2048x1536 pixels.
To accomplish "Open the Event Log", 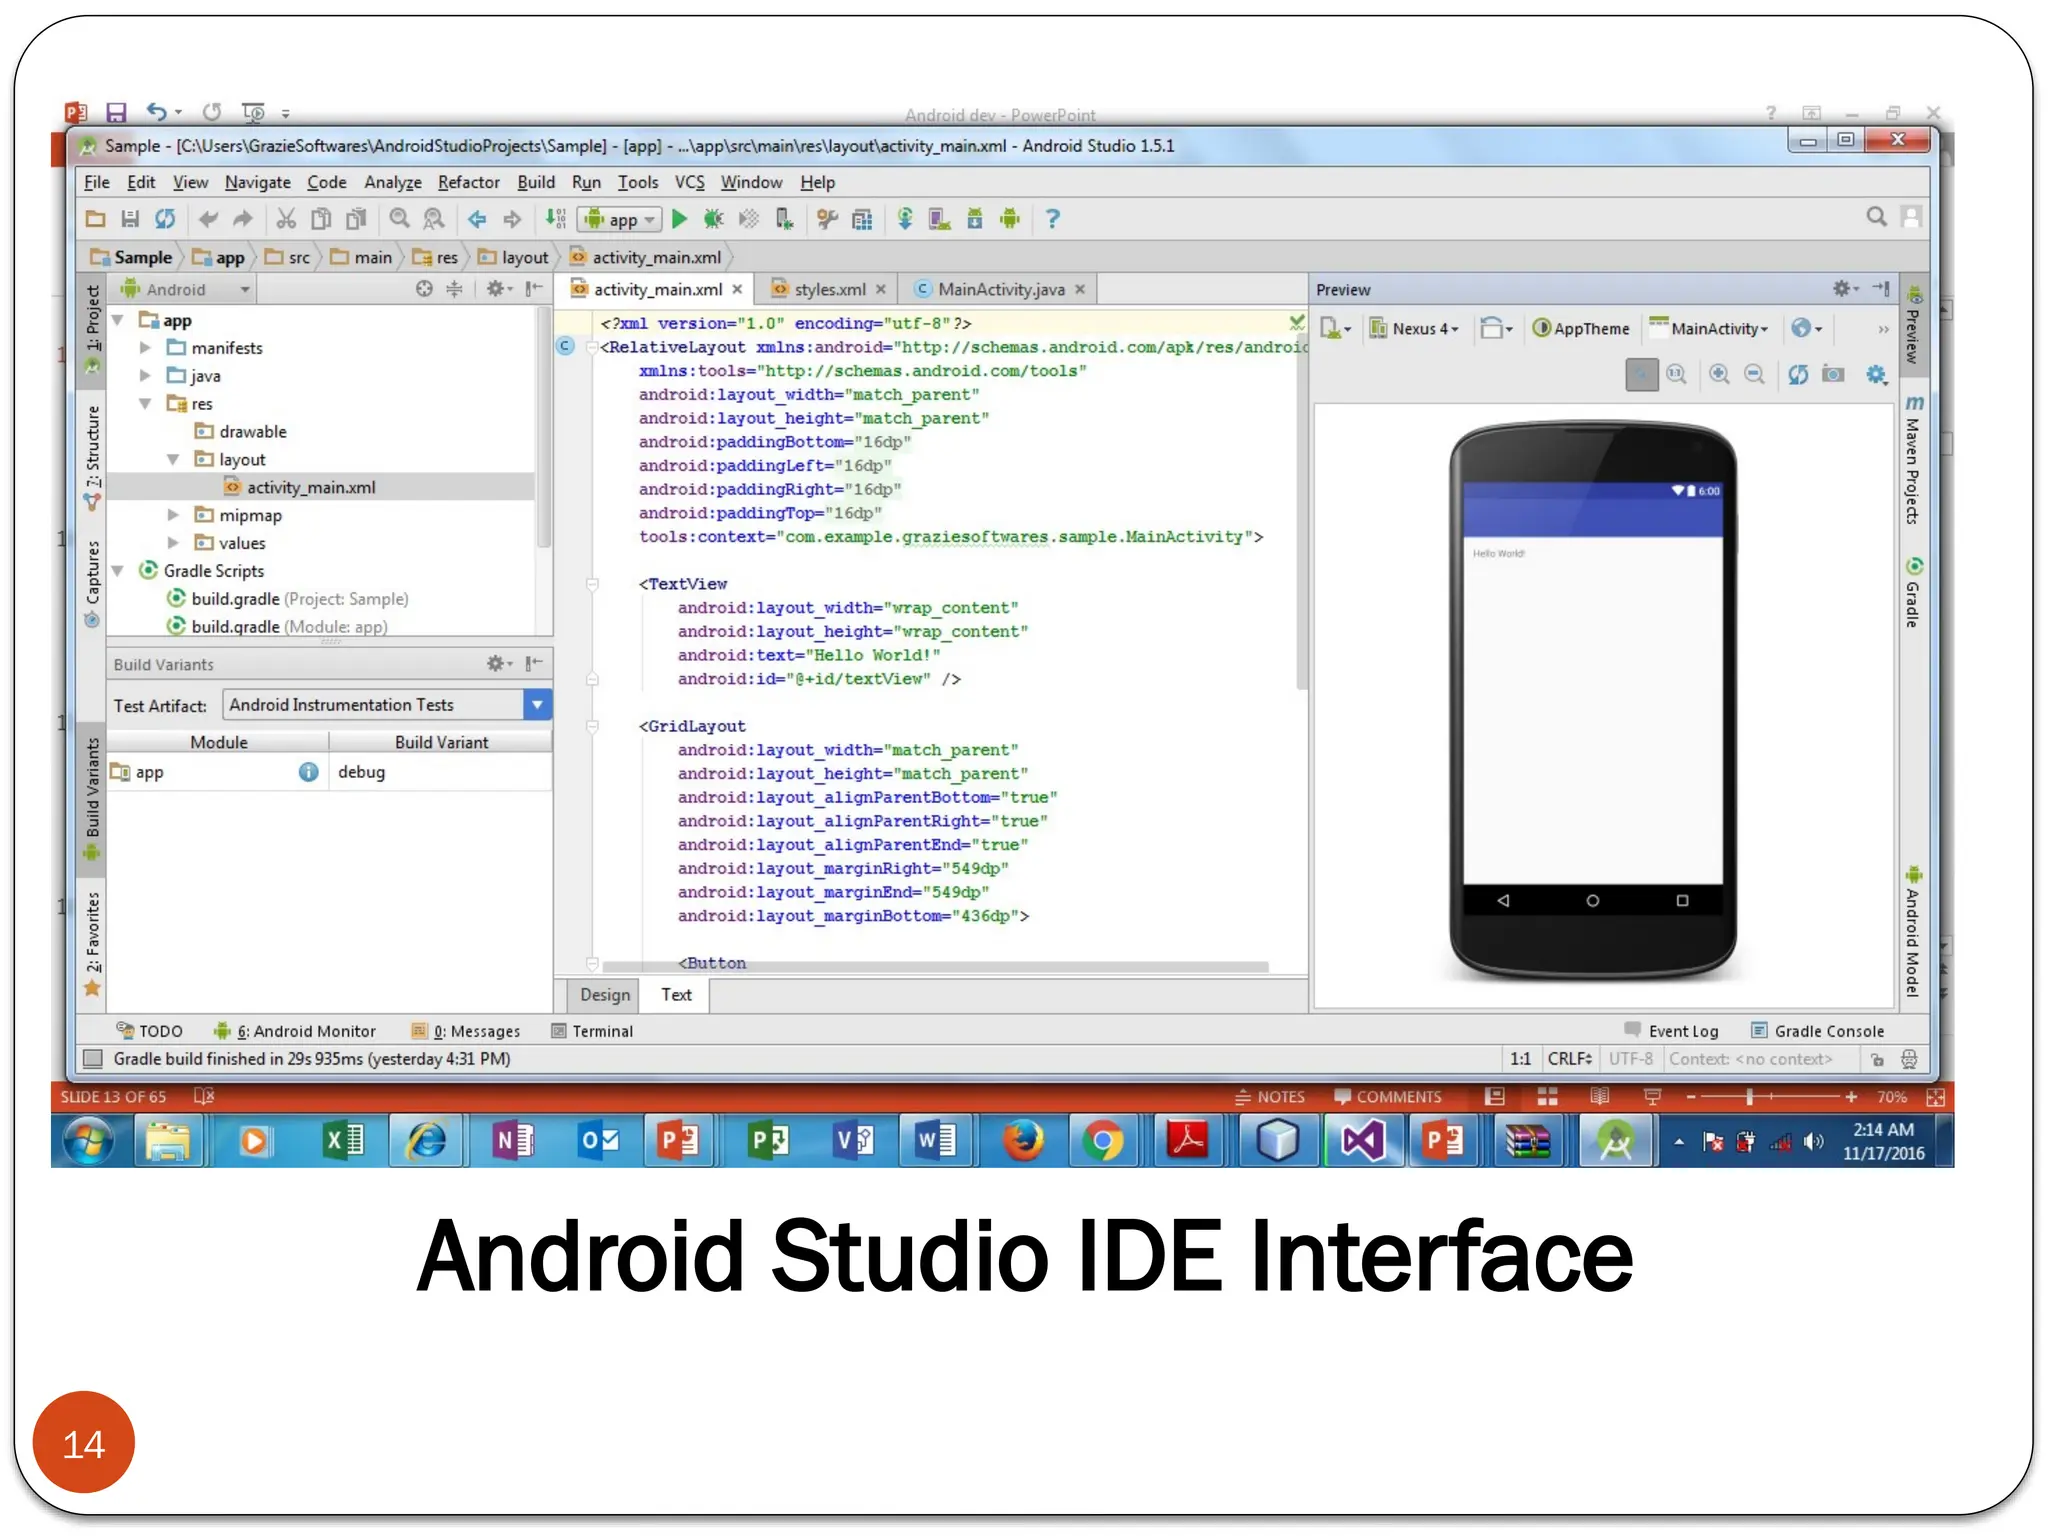I will point(1671,1031).
